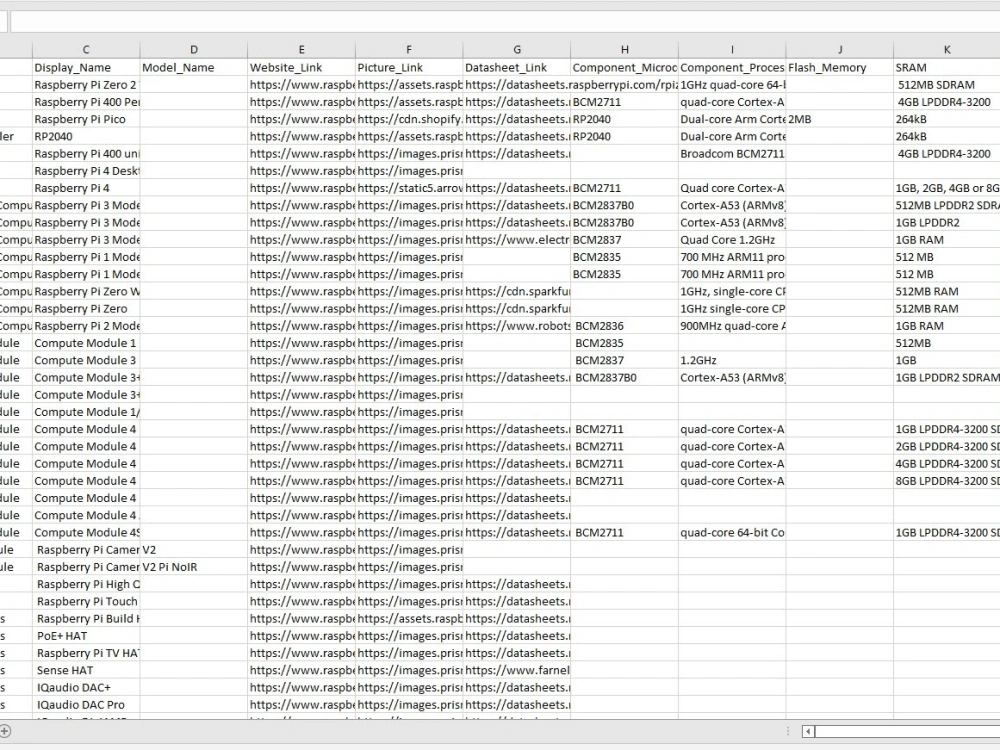Add a new sheet with the plus icon
This screenshot has height=750, width=1000.
pos(5,731)
